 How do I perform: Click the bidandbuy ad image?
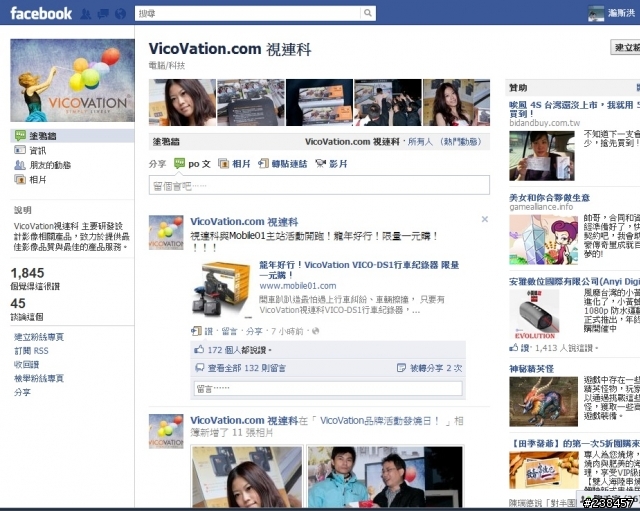tap(542, 156)
